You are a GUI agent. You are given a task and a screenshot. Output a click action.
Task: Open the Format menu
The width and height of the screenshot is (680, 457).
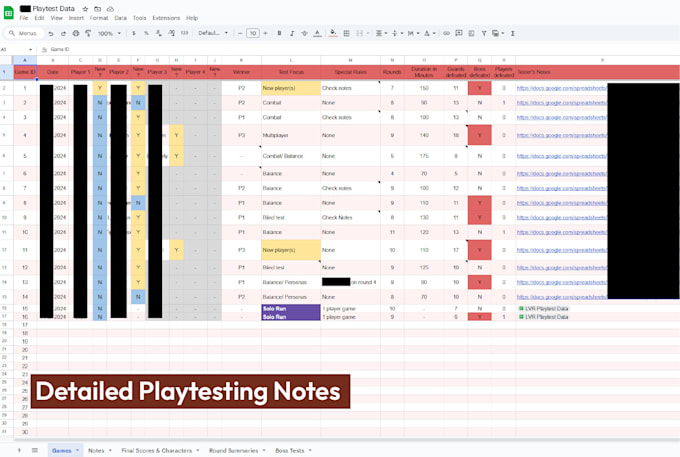click(x=99, y=18)
